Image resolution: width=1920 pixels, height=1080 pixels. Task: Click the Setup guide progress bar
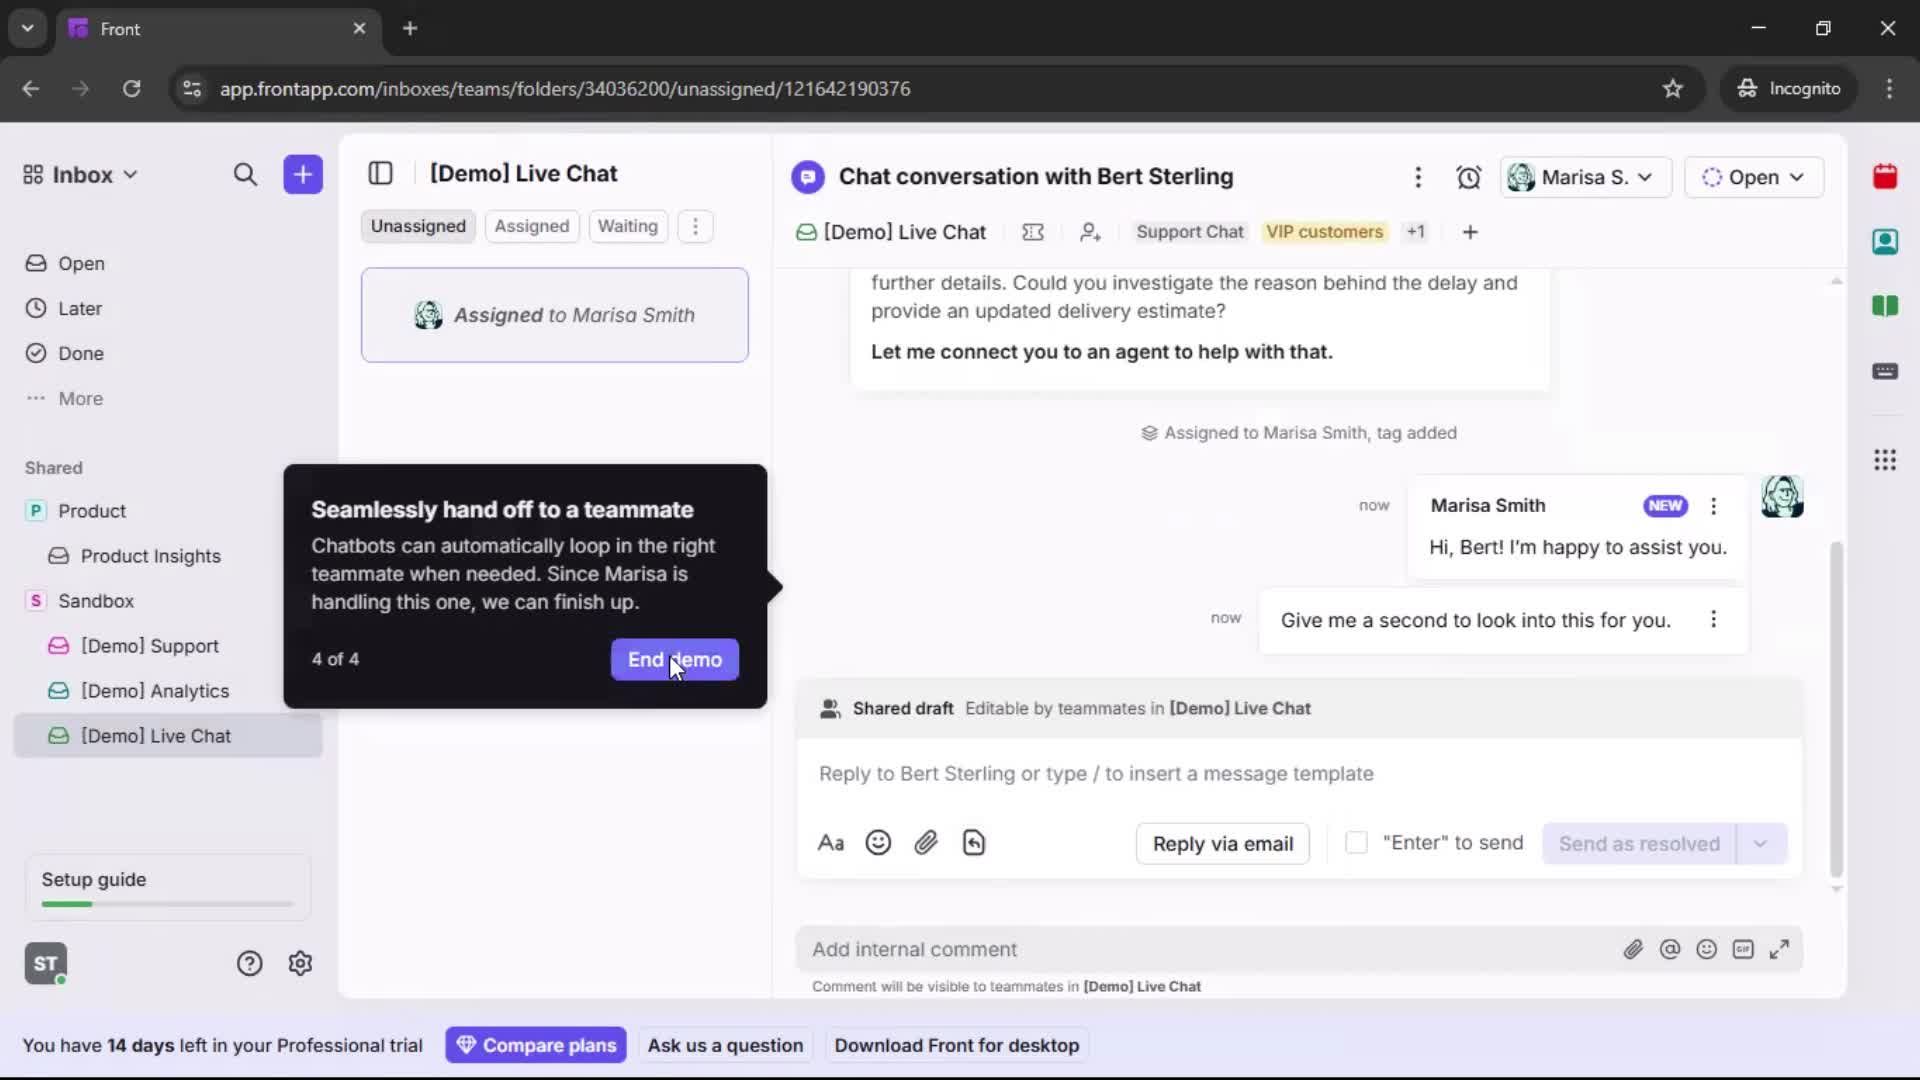pyautogui.click(x=165, y=903)
